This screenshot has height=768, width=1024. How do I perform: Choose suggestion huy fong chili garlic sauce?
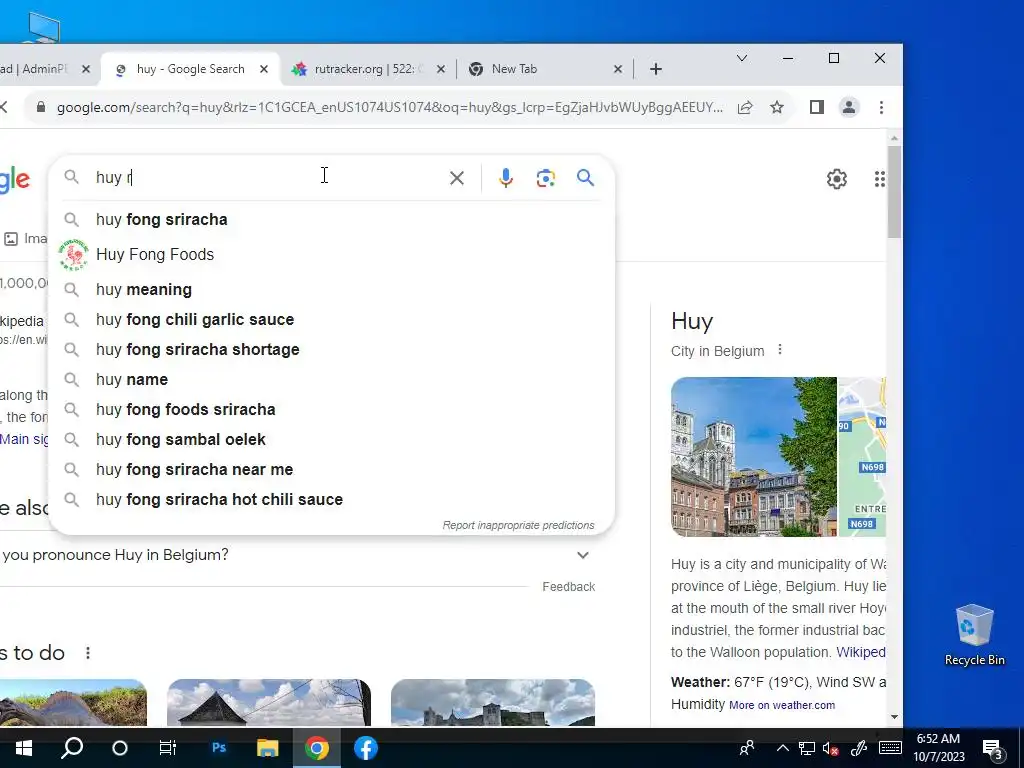pyautogui.click(x=331, y=319)
